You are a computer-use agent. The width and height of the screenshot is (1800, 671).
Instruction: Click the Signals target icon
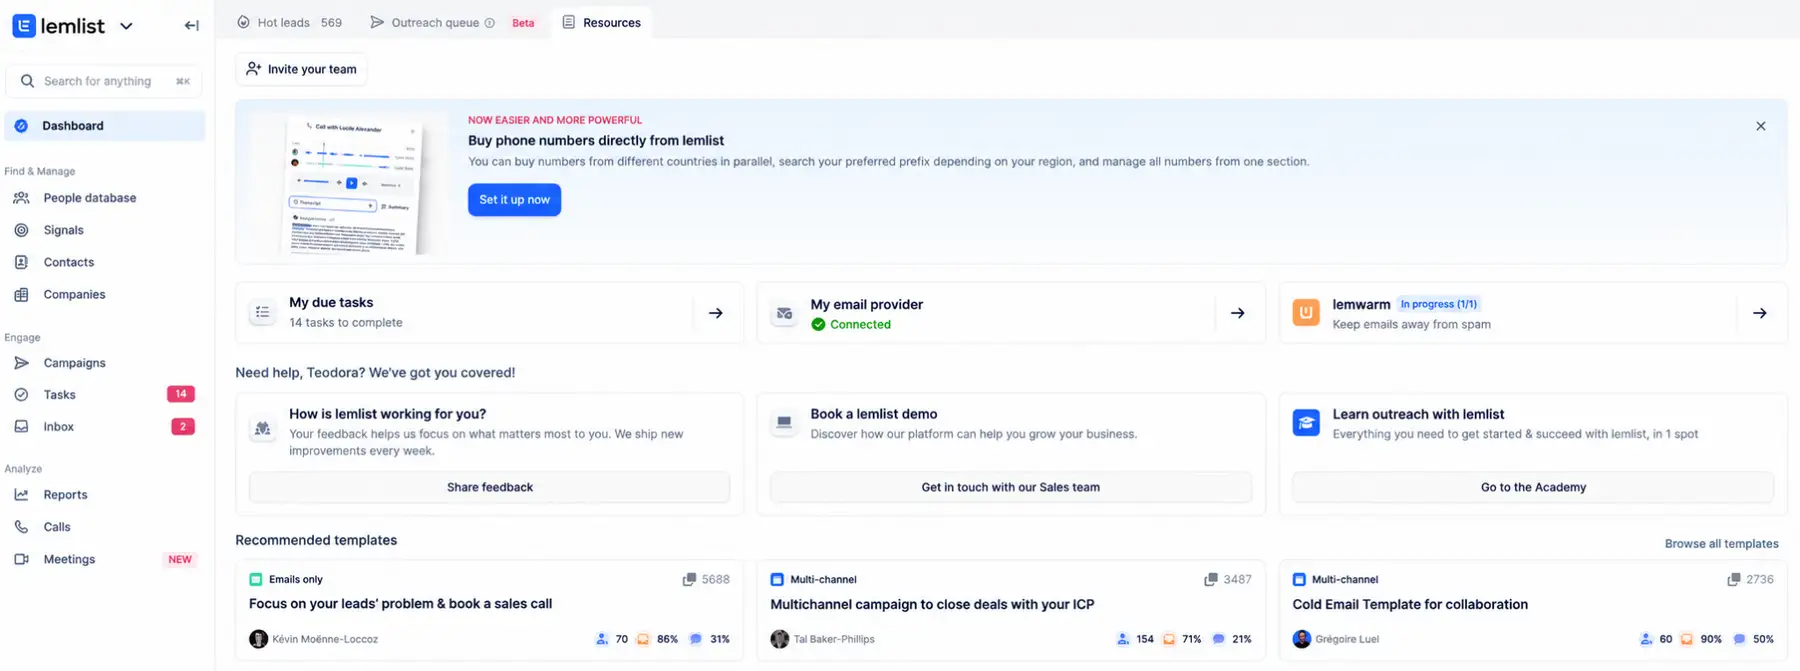21,230
